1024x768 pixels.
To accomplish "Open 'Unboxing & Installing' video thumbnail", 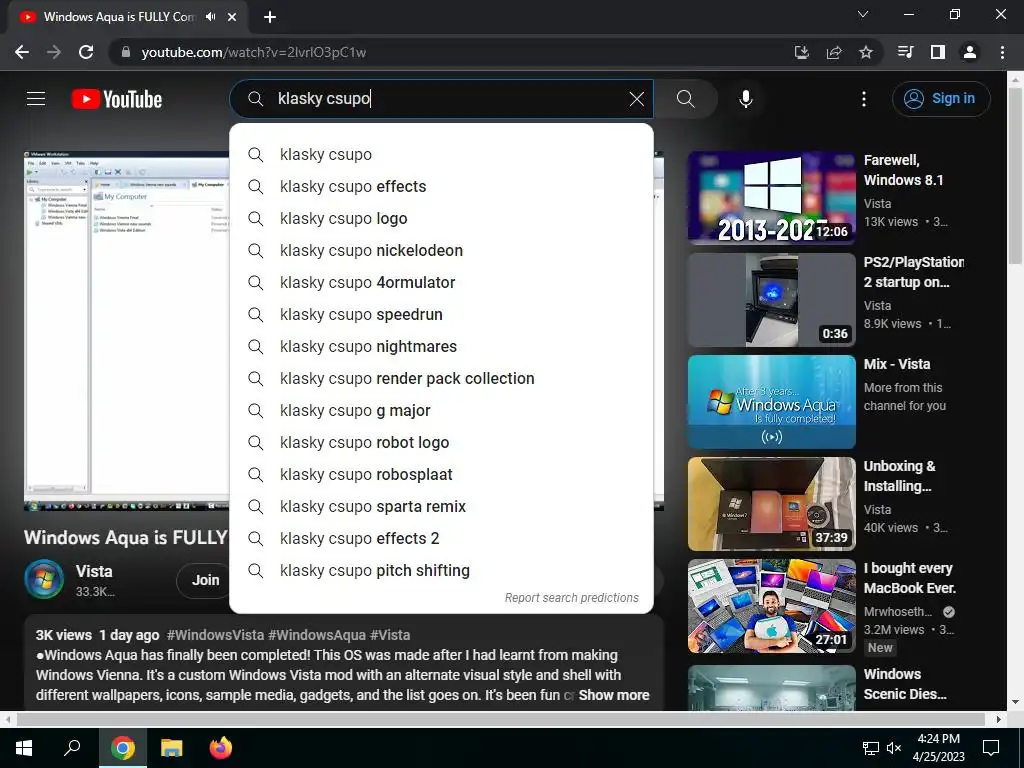I will 771,504.
